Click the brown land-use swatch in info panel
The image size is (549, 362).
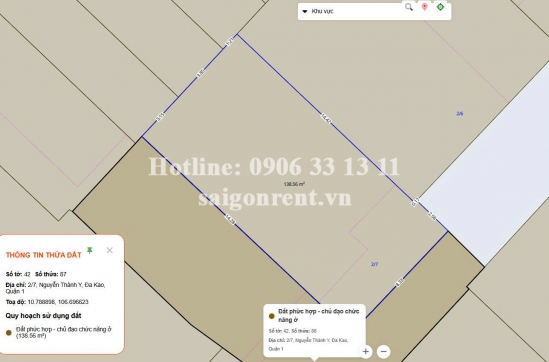pyautogui.click(x=9, y=333)
